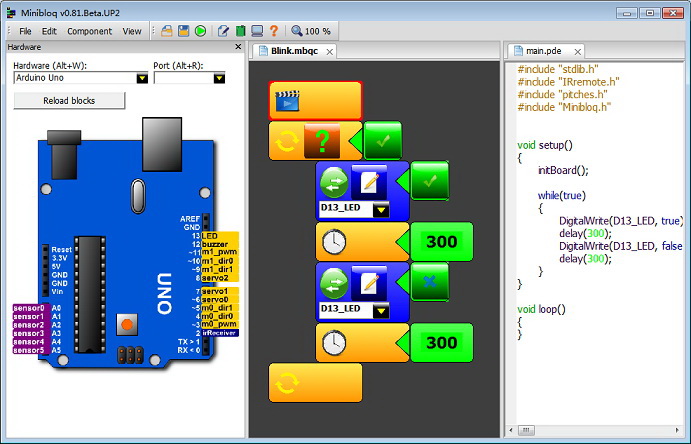
Task: Open the Port dropdown list
Action: [217, 78]
